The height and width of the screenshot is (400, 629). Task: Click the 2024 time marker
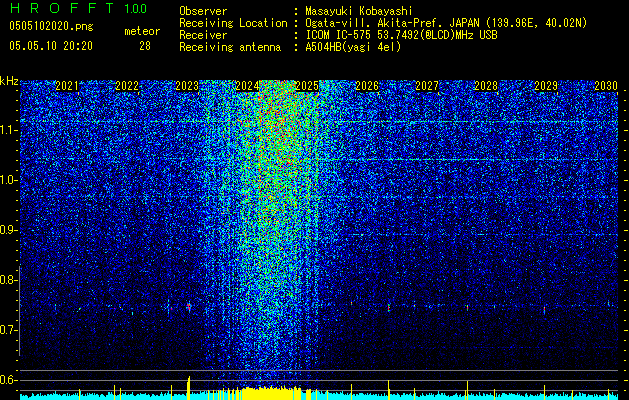click(247, 86)
